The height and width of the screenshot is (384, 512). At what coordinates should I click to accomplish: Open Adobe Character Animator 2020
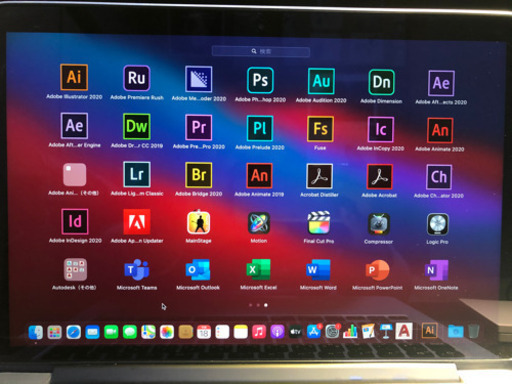(x=439, y=177)
